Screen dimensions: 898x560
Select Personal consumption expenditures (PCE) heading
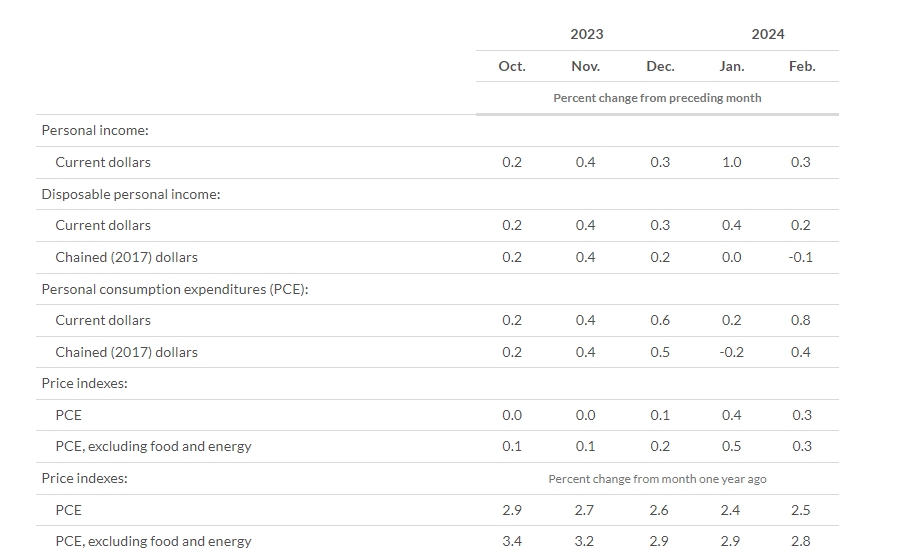pos(175,289)
